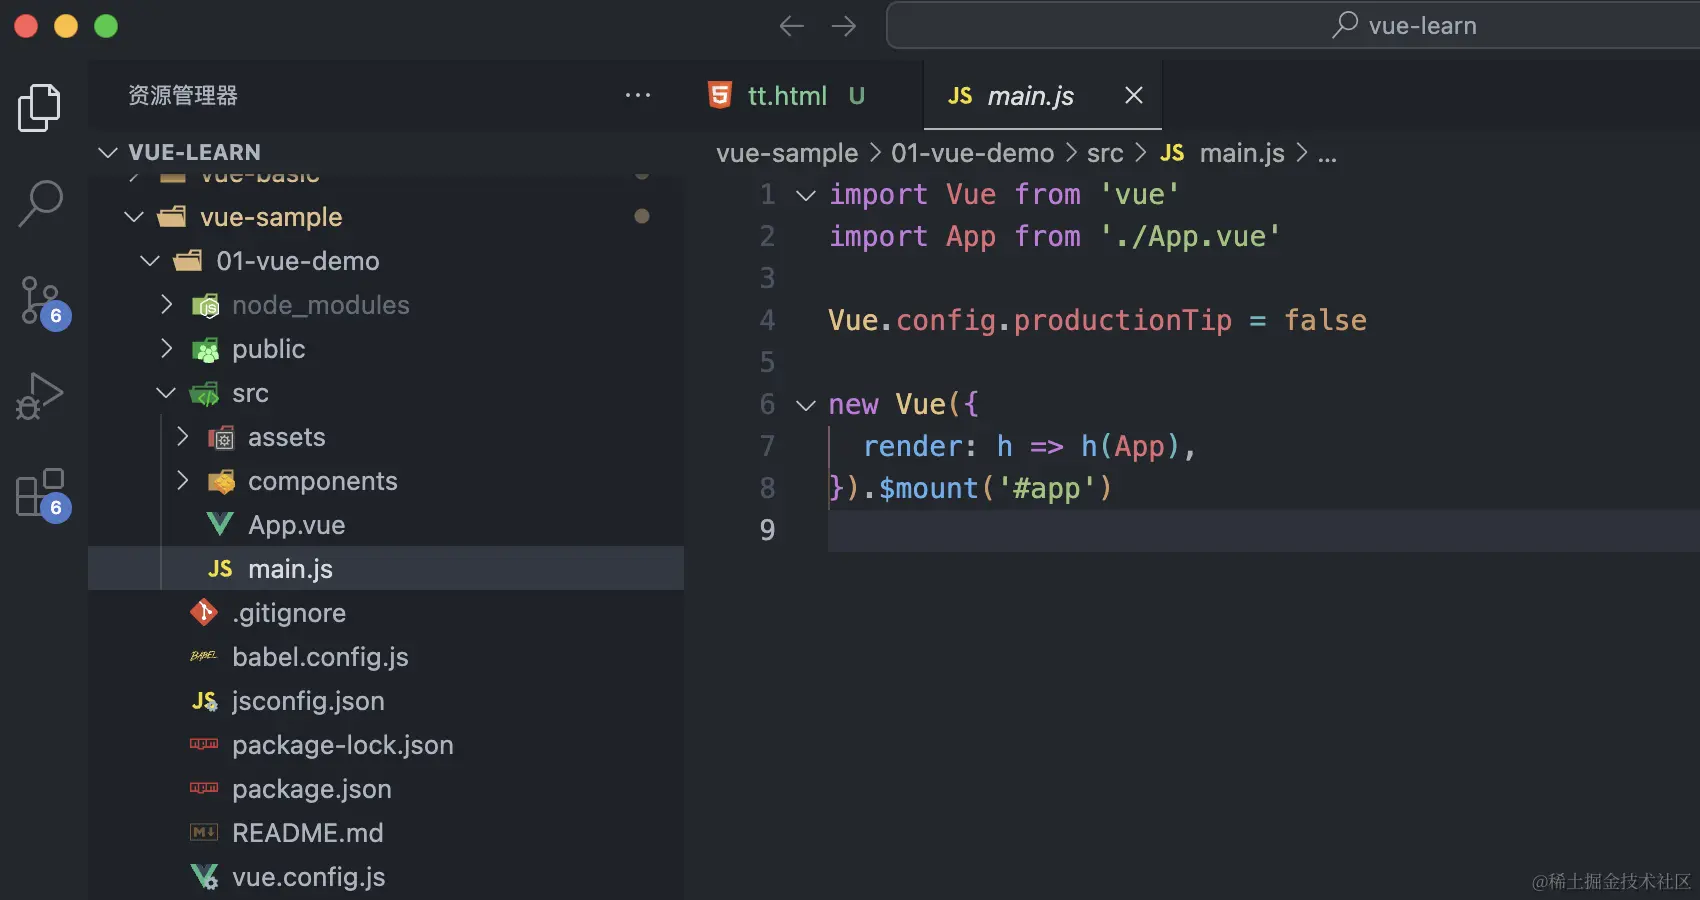
Task: Open package-lock.json file
Action: [343, 745]
